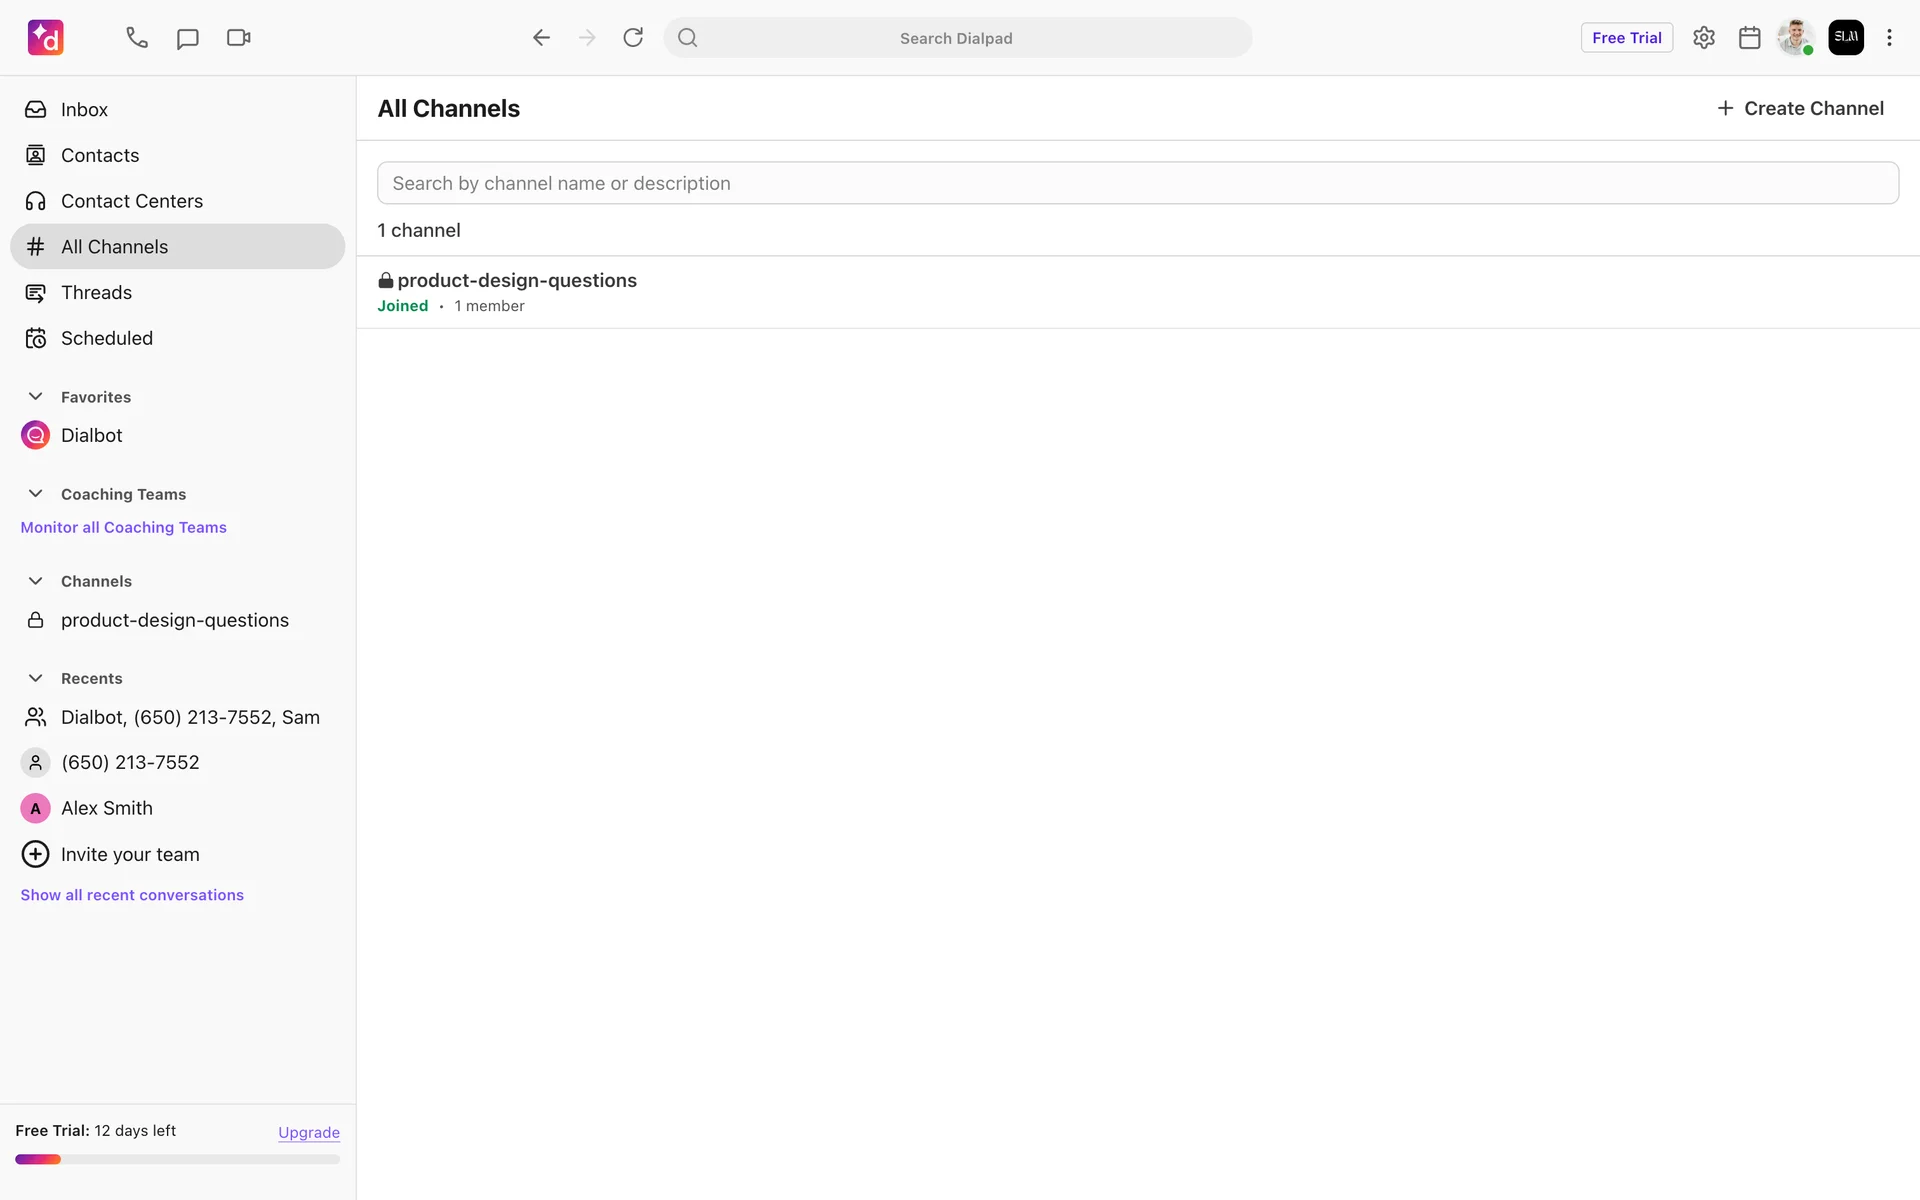Click the refresh page icon

click(633, 38)
